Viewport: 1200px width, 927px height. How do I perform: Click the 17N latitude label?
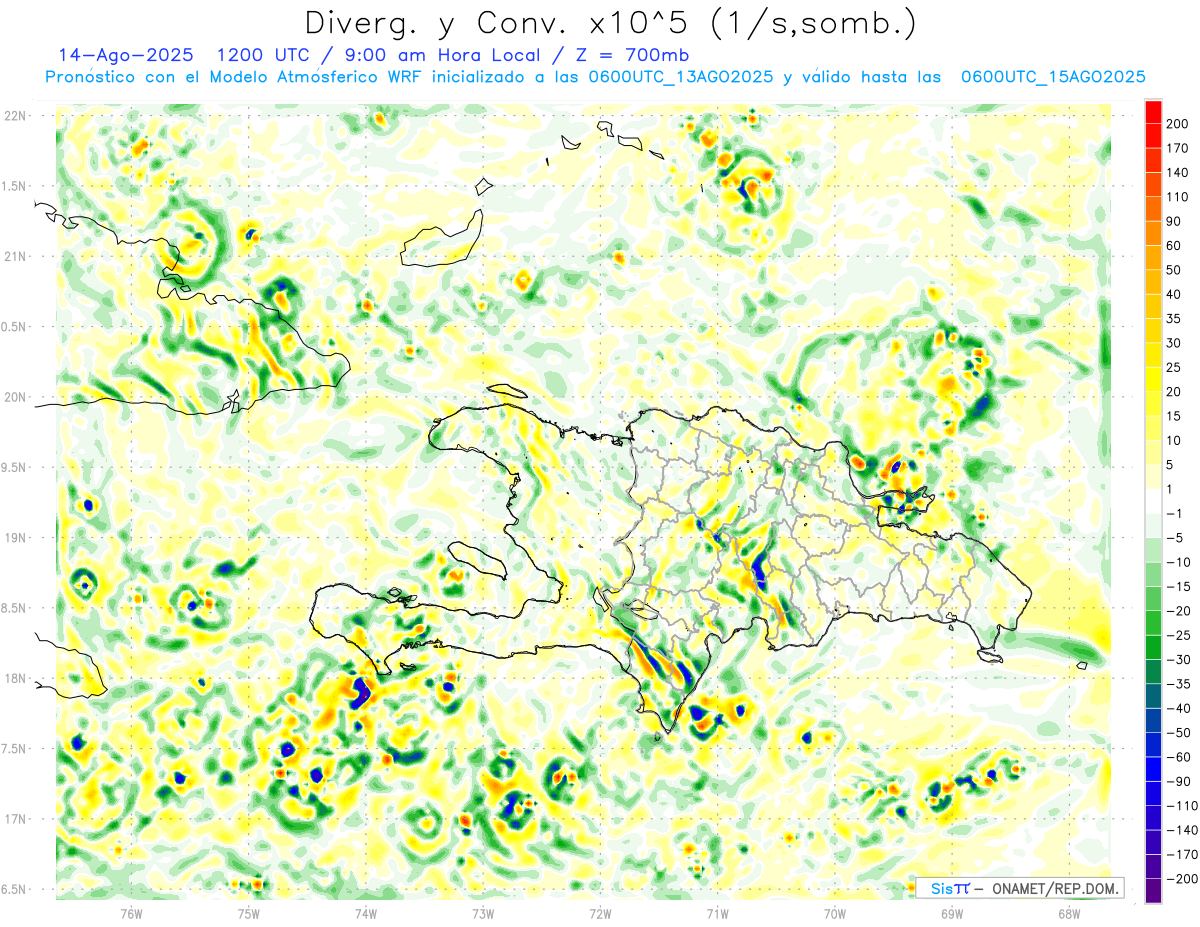(15, 819)
